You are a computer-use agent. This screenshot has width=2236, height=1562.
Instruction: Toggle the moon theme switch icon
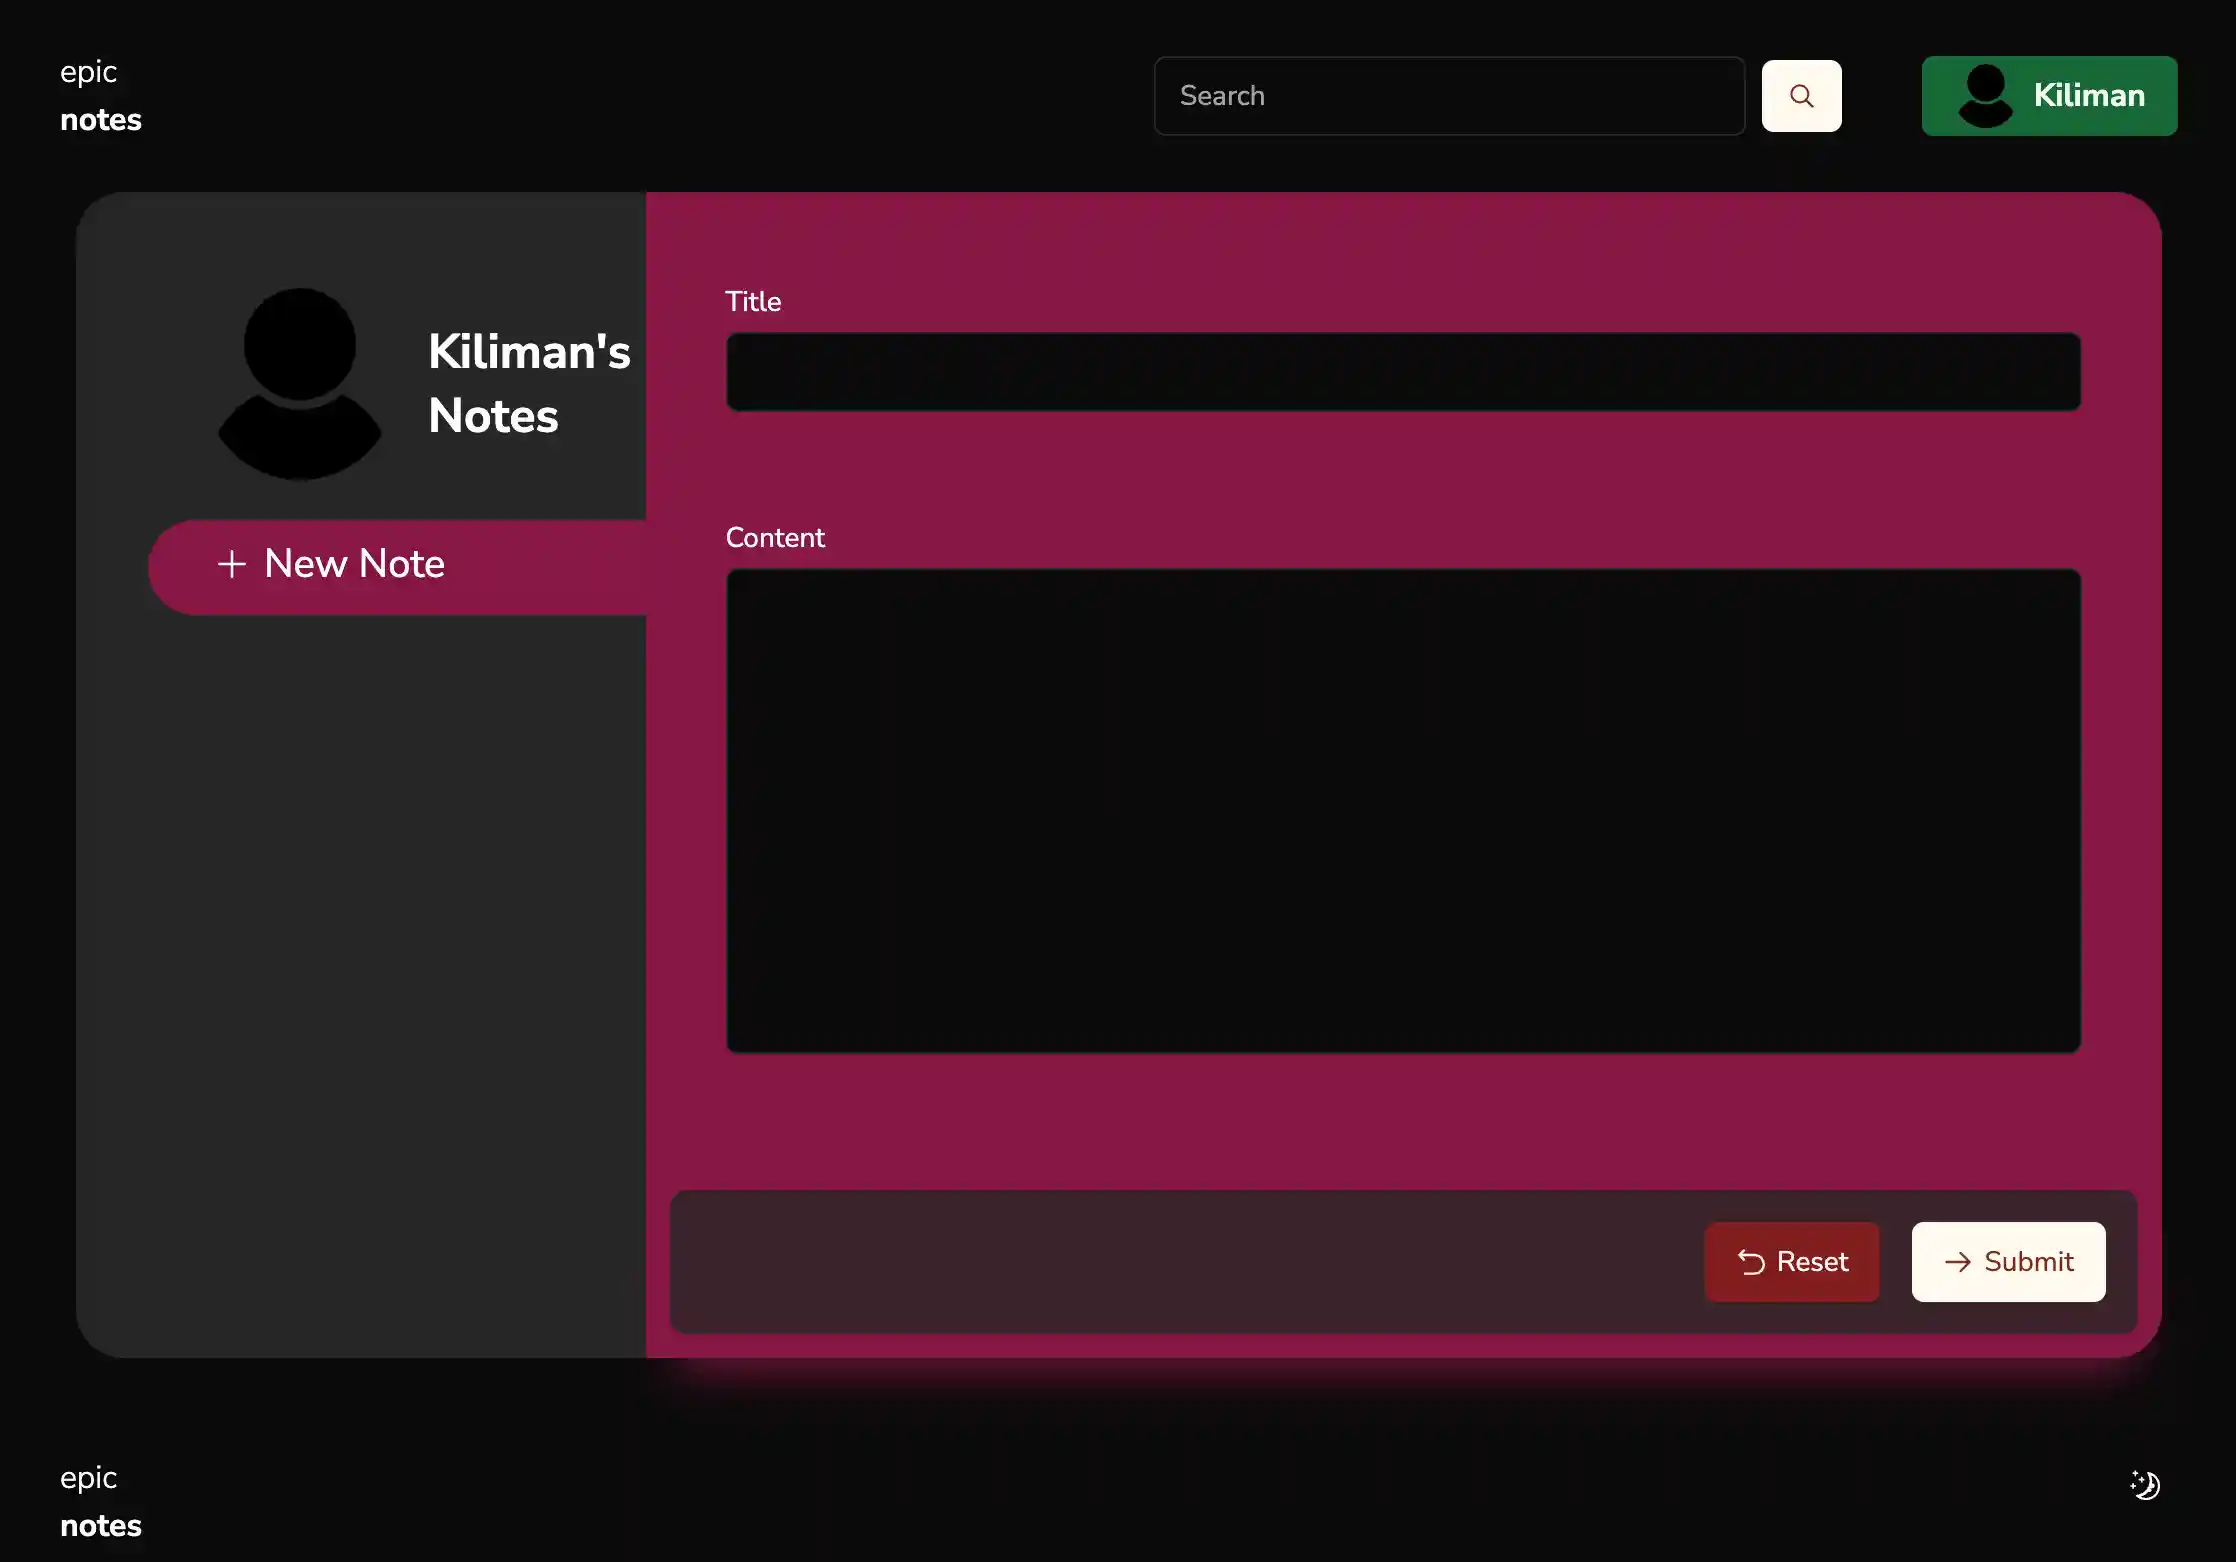click(2145, 1484)
